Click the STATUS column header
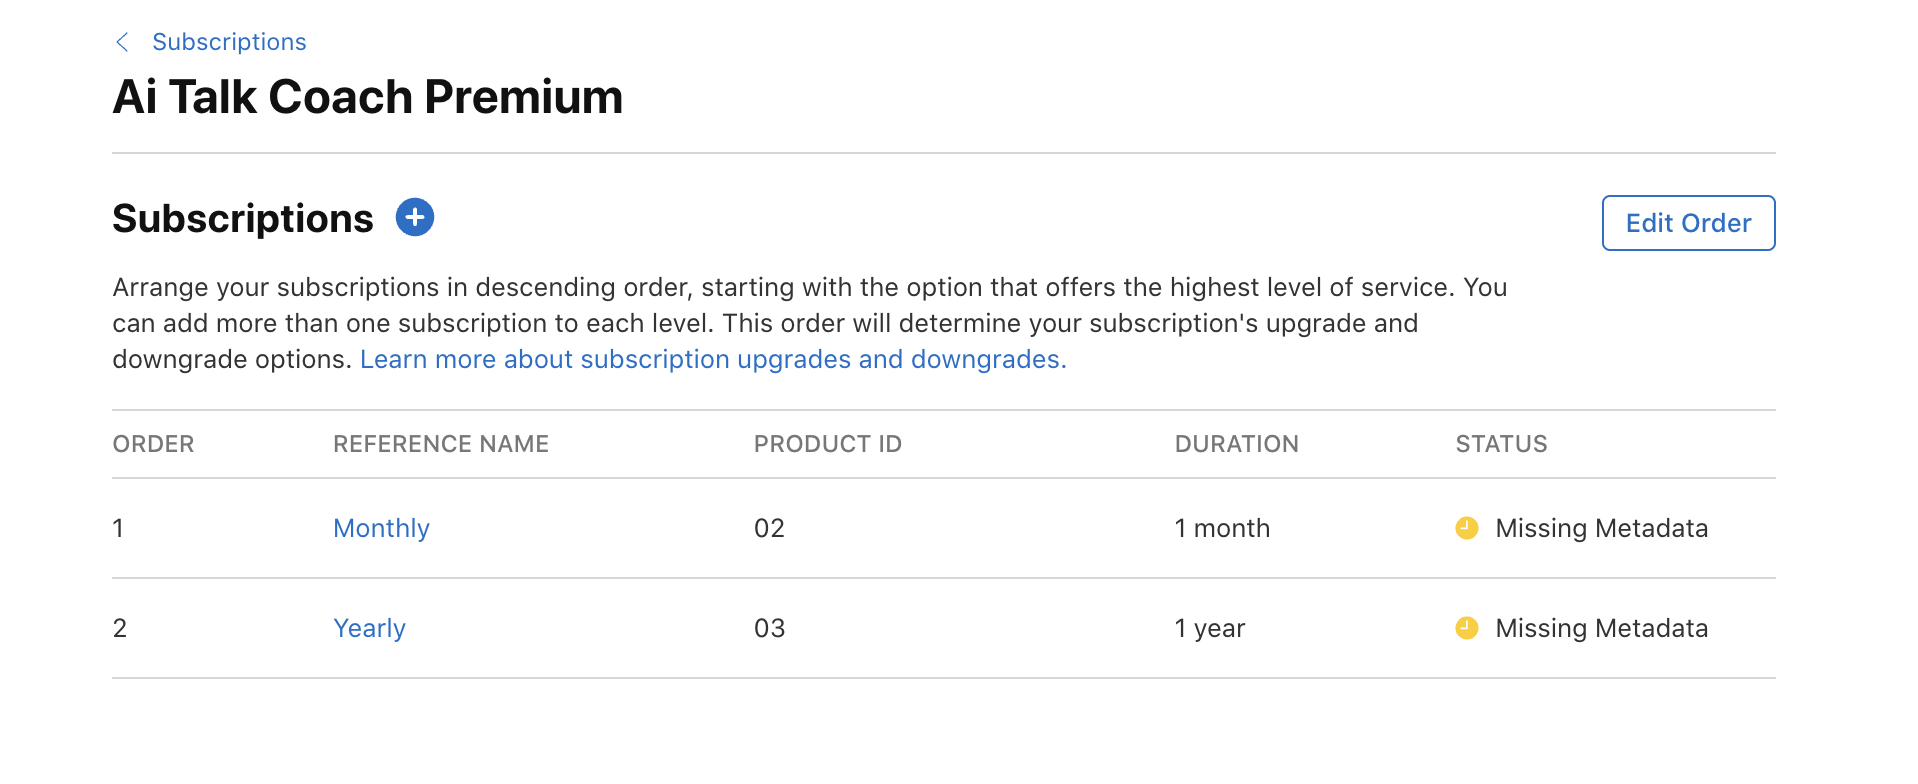 click(x=1500, y=444)
